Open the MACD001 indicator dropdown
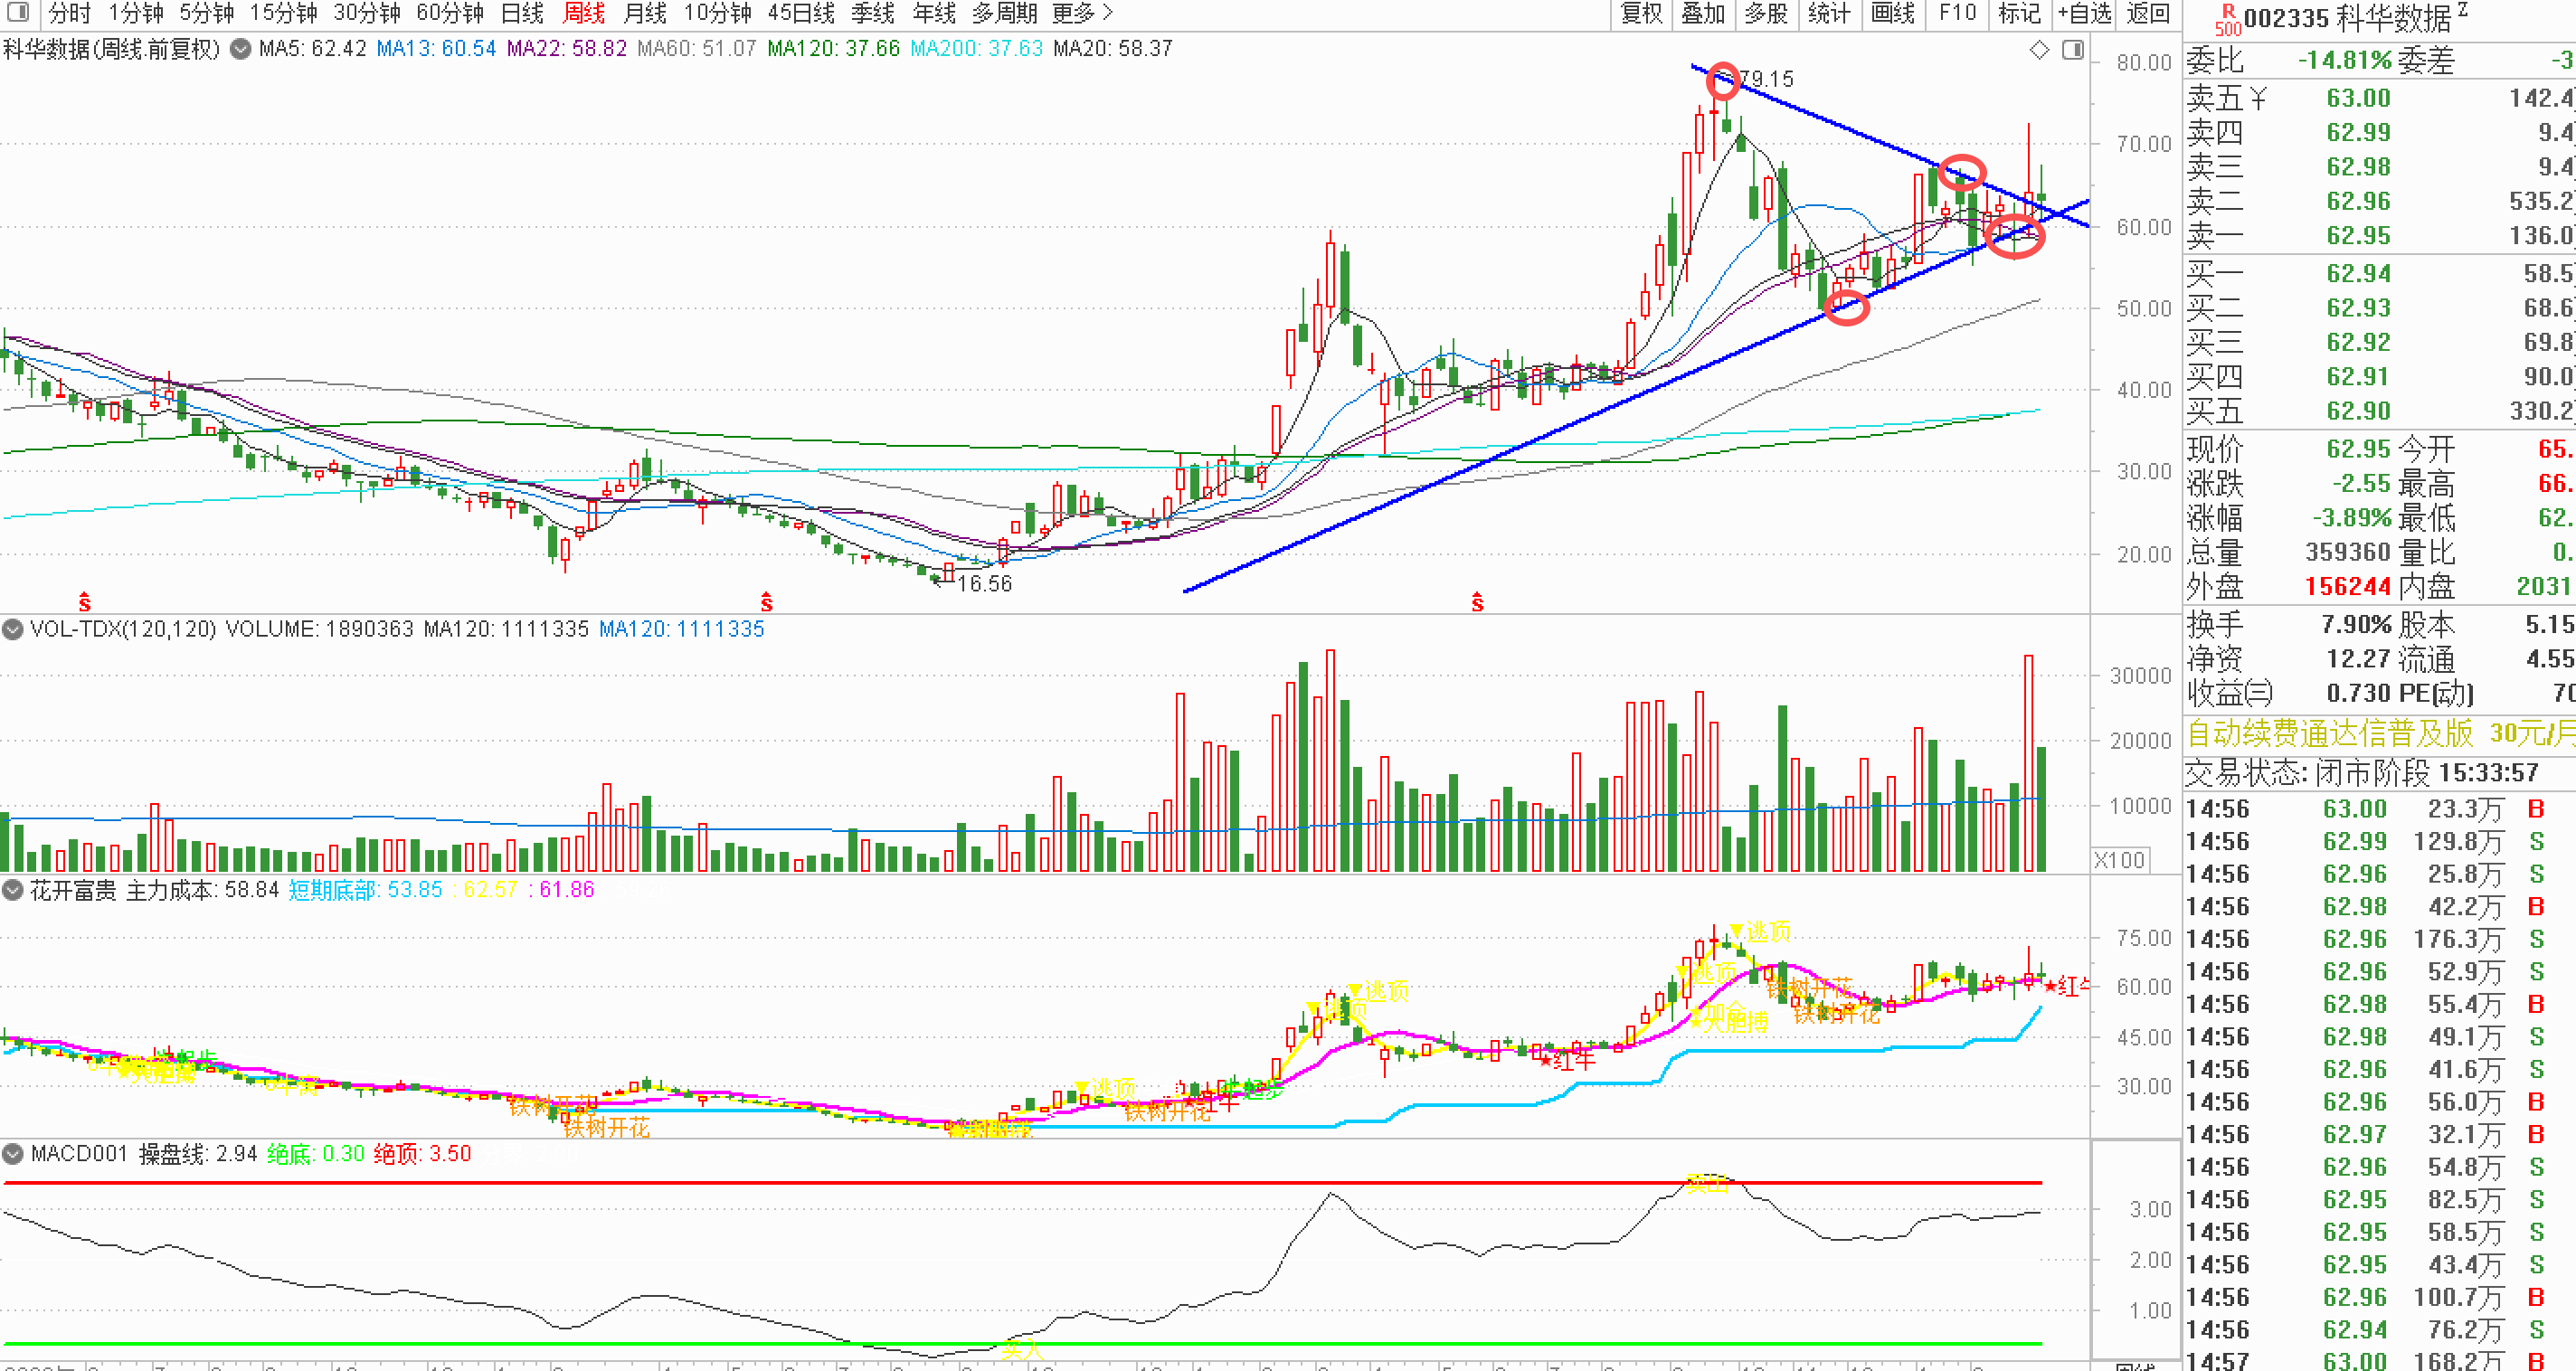 tap(13, 1154)
